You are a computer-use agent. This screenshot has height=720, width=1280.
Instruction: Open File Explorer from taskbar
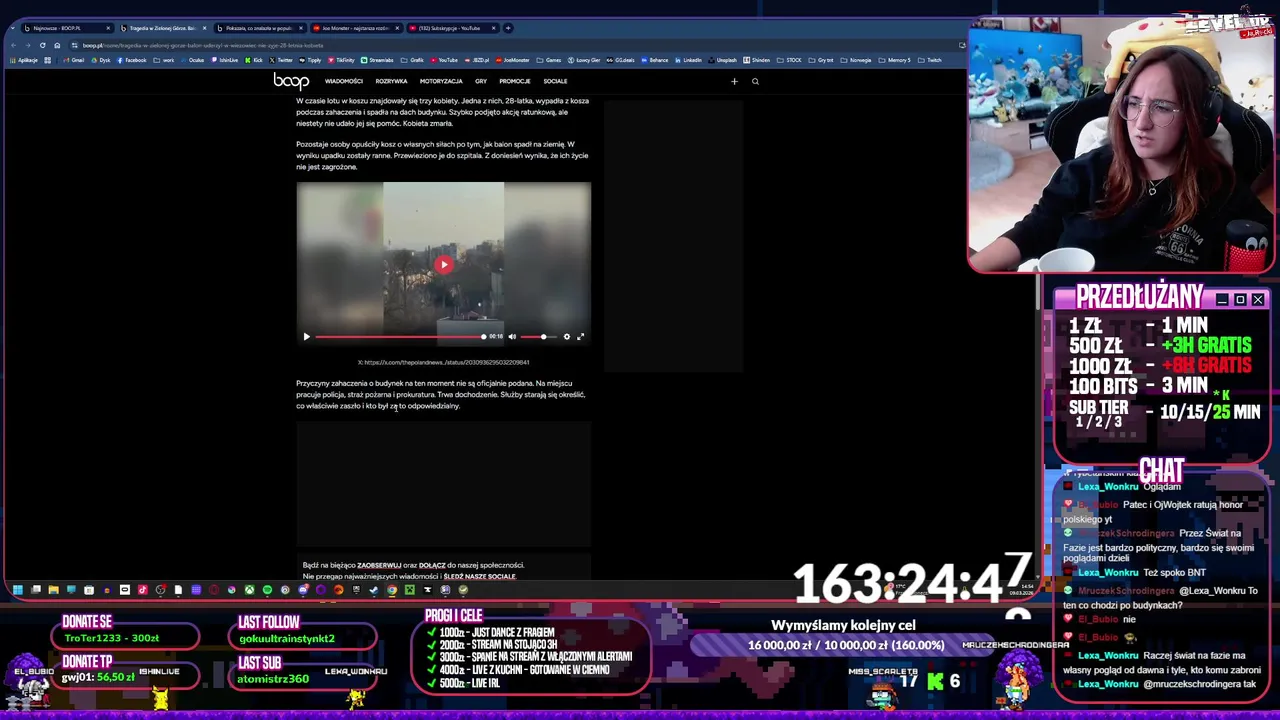53,590
